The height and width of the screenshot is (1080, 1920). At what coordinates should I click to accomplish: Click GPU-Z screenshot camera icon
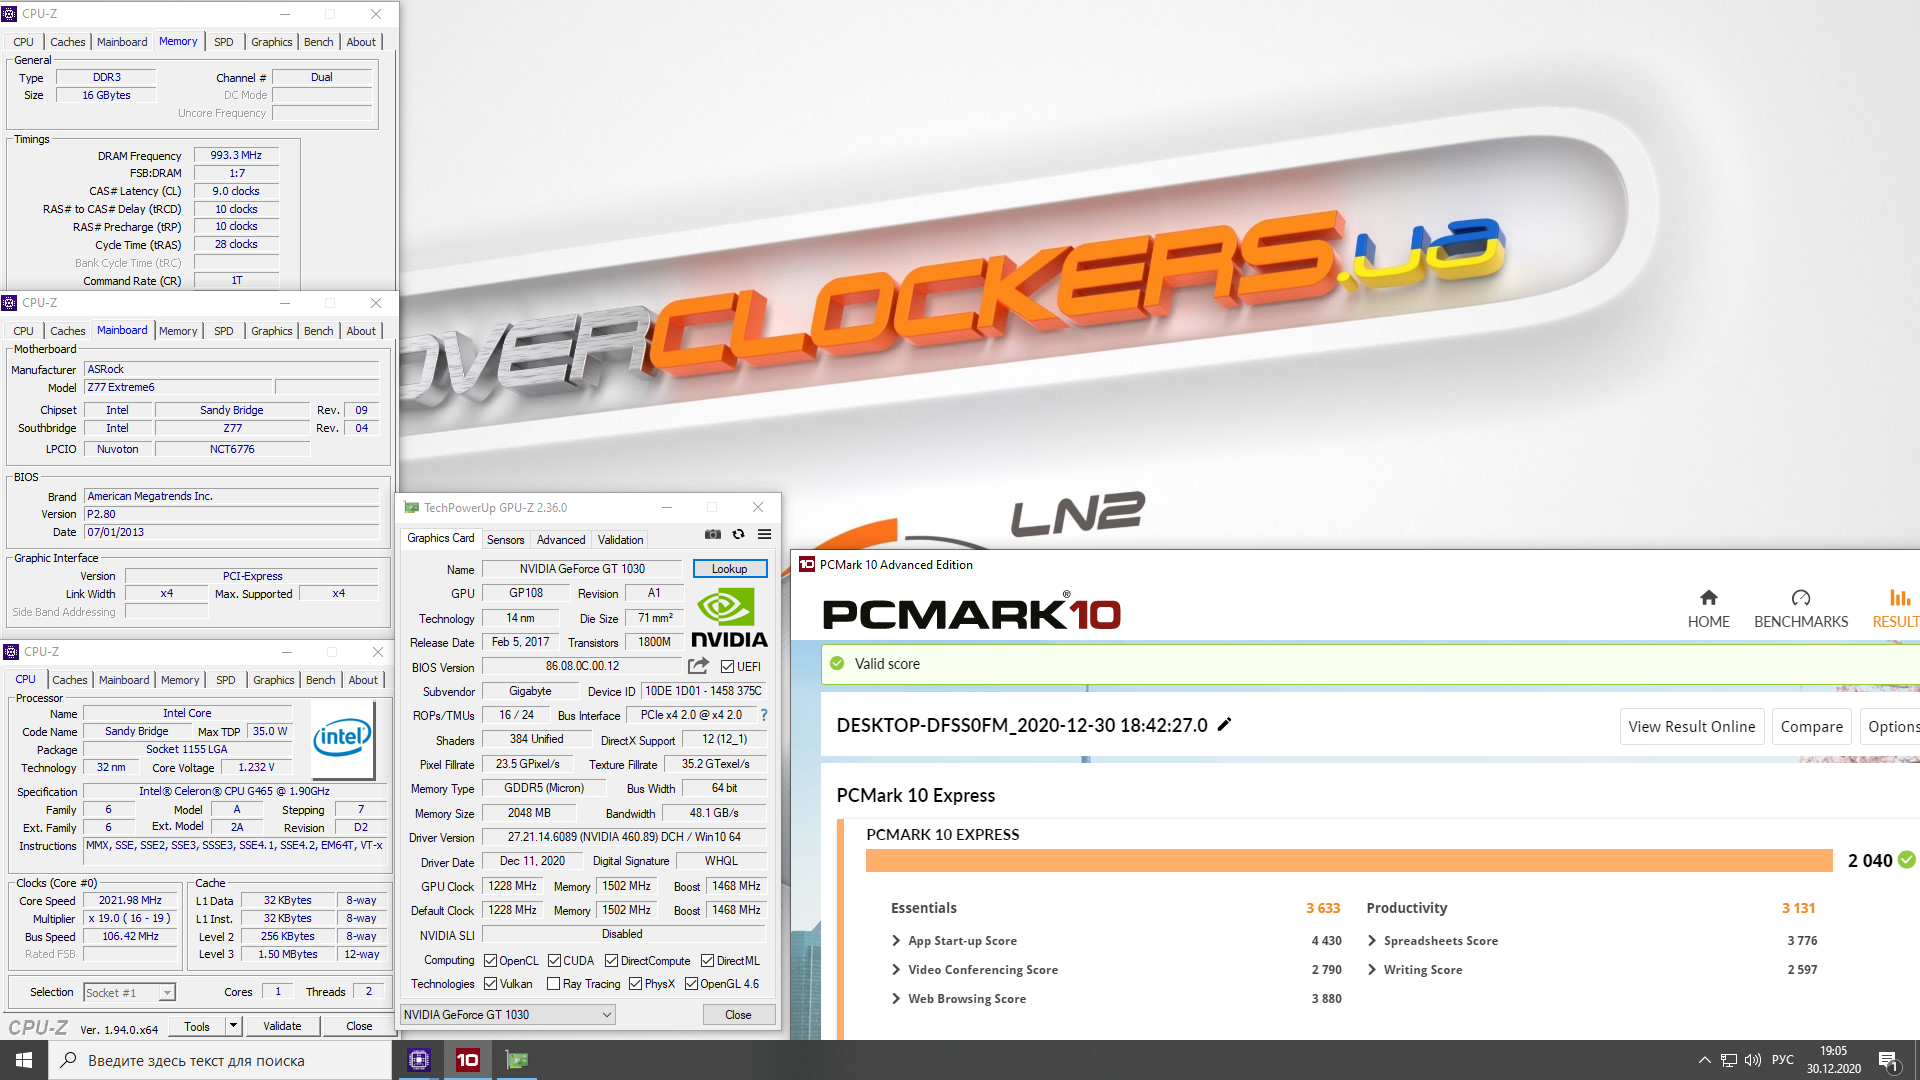click(712, 534)
